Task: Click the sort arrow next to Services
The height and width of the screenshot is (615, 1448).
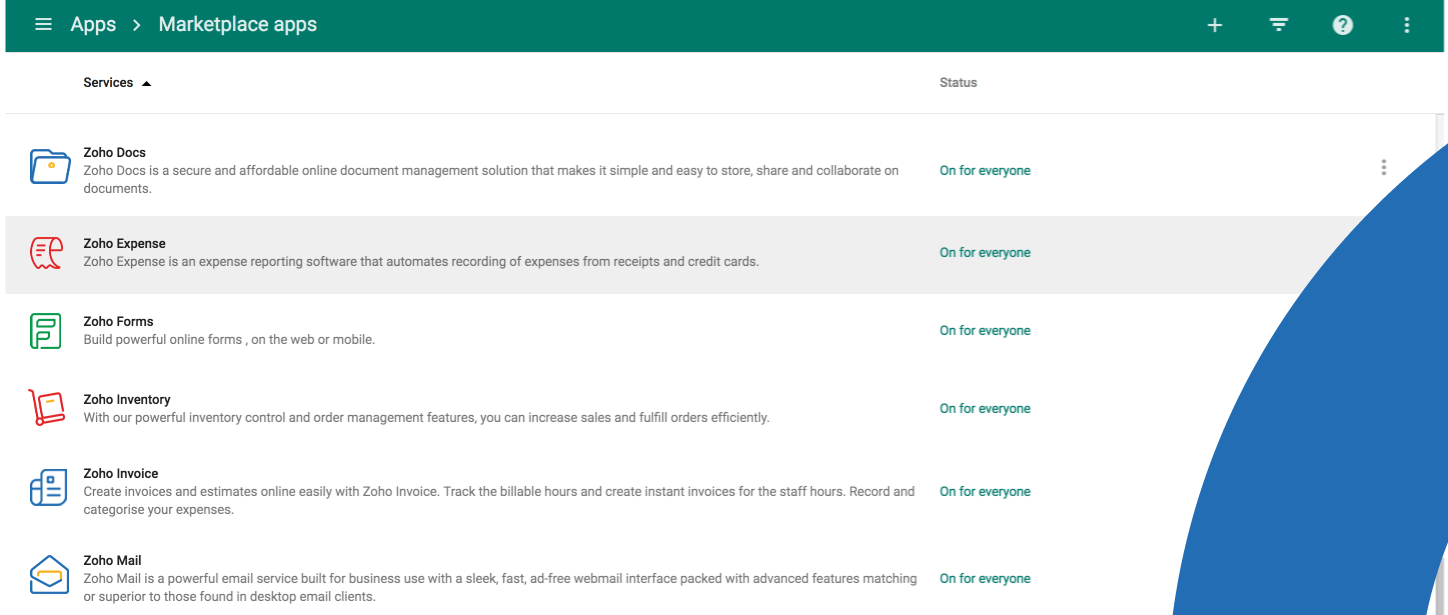Action: 146,83
